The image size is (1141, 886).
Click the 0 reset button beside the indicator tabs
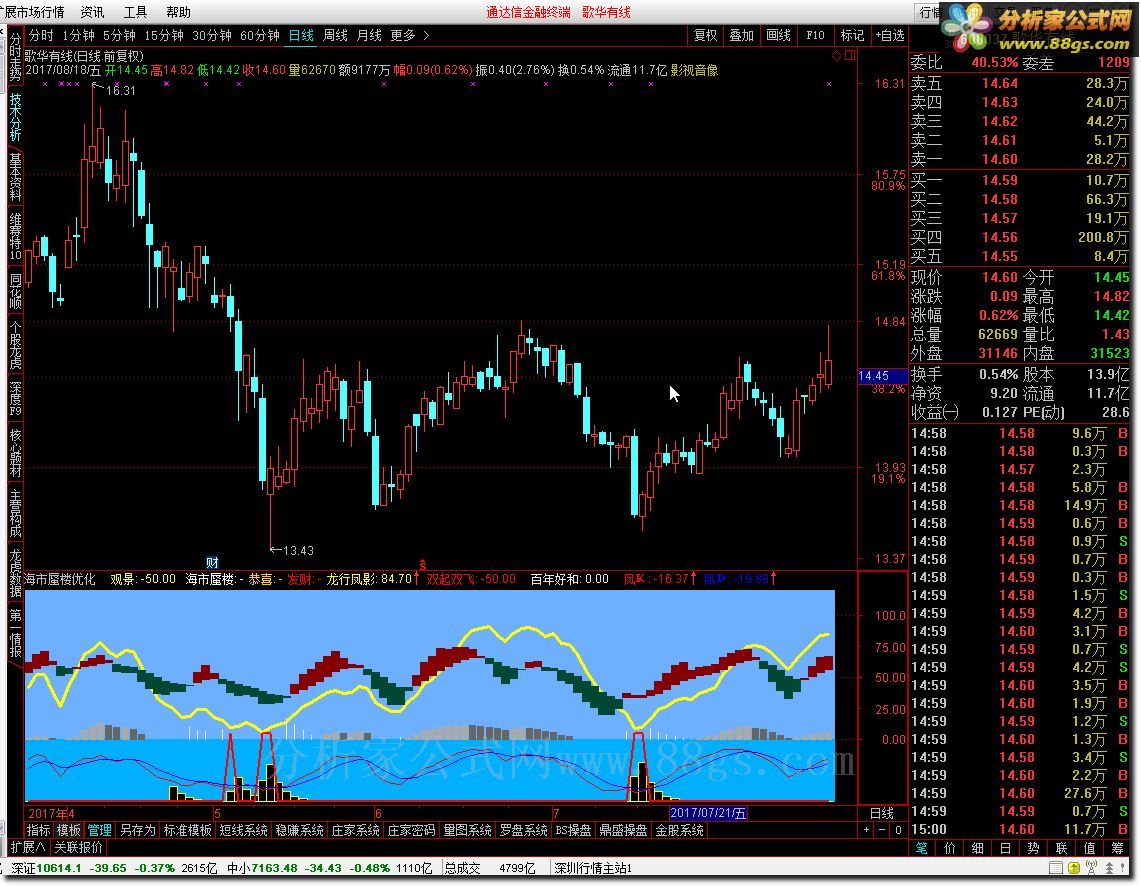[898, 830]
